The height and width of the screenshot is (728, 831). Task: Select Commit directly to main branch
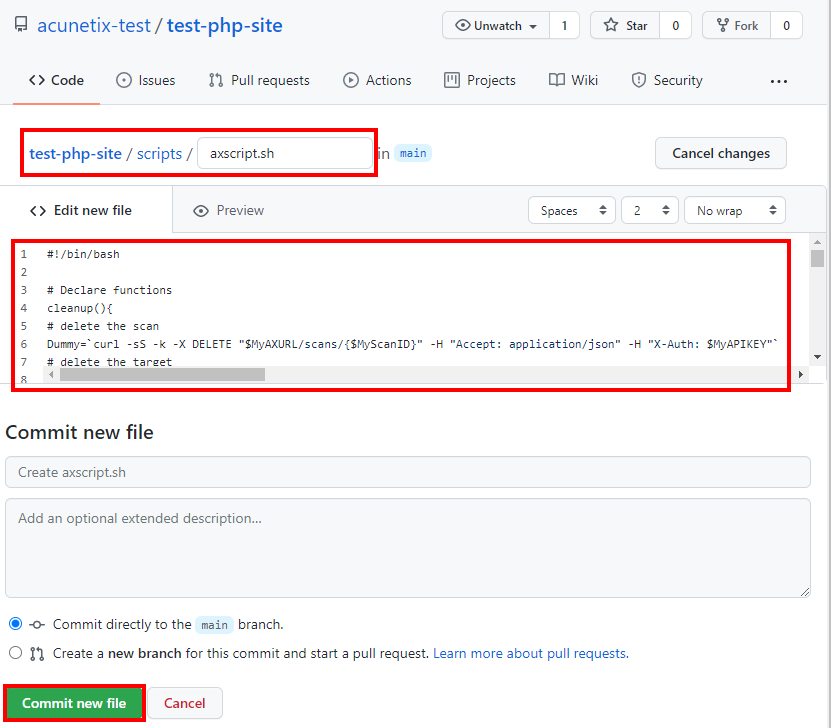click(16, 624)
